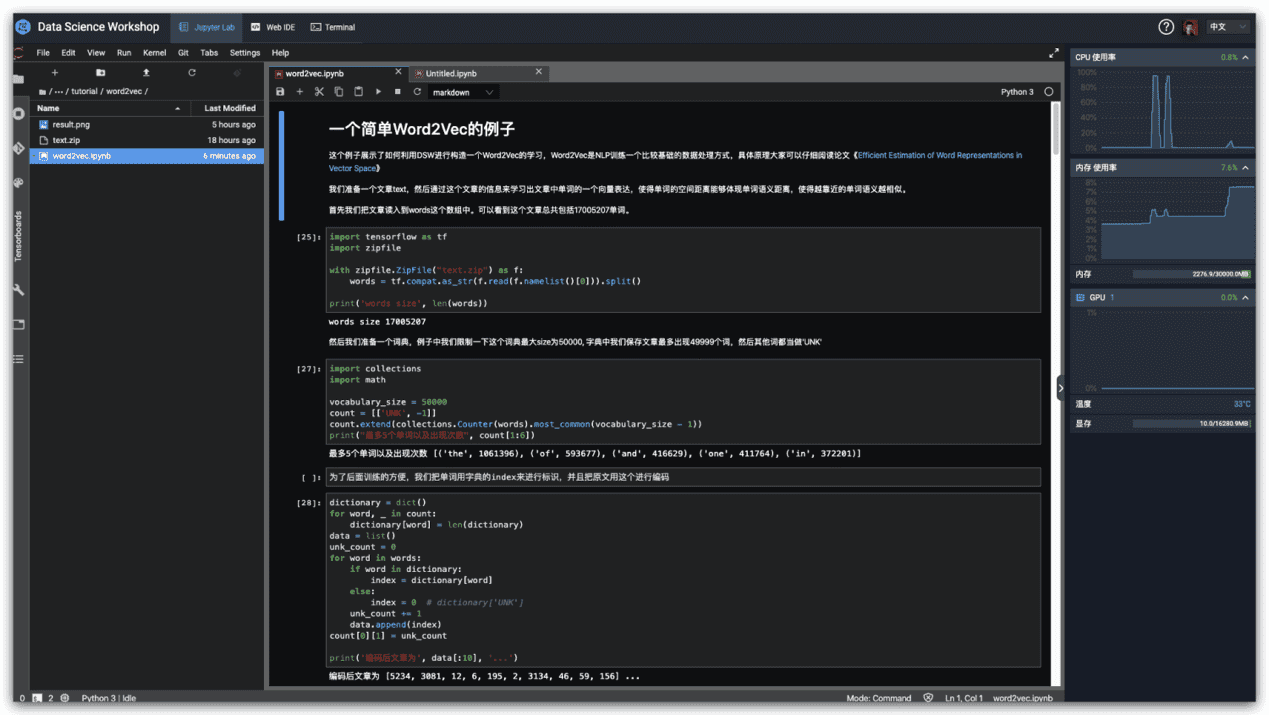1269x715 pixels.
Task: Cut the selected cell with scissors icon
Action: (319, 92)
